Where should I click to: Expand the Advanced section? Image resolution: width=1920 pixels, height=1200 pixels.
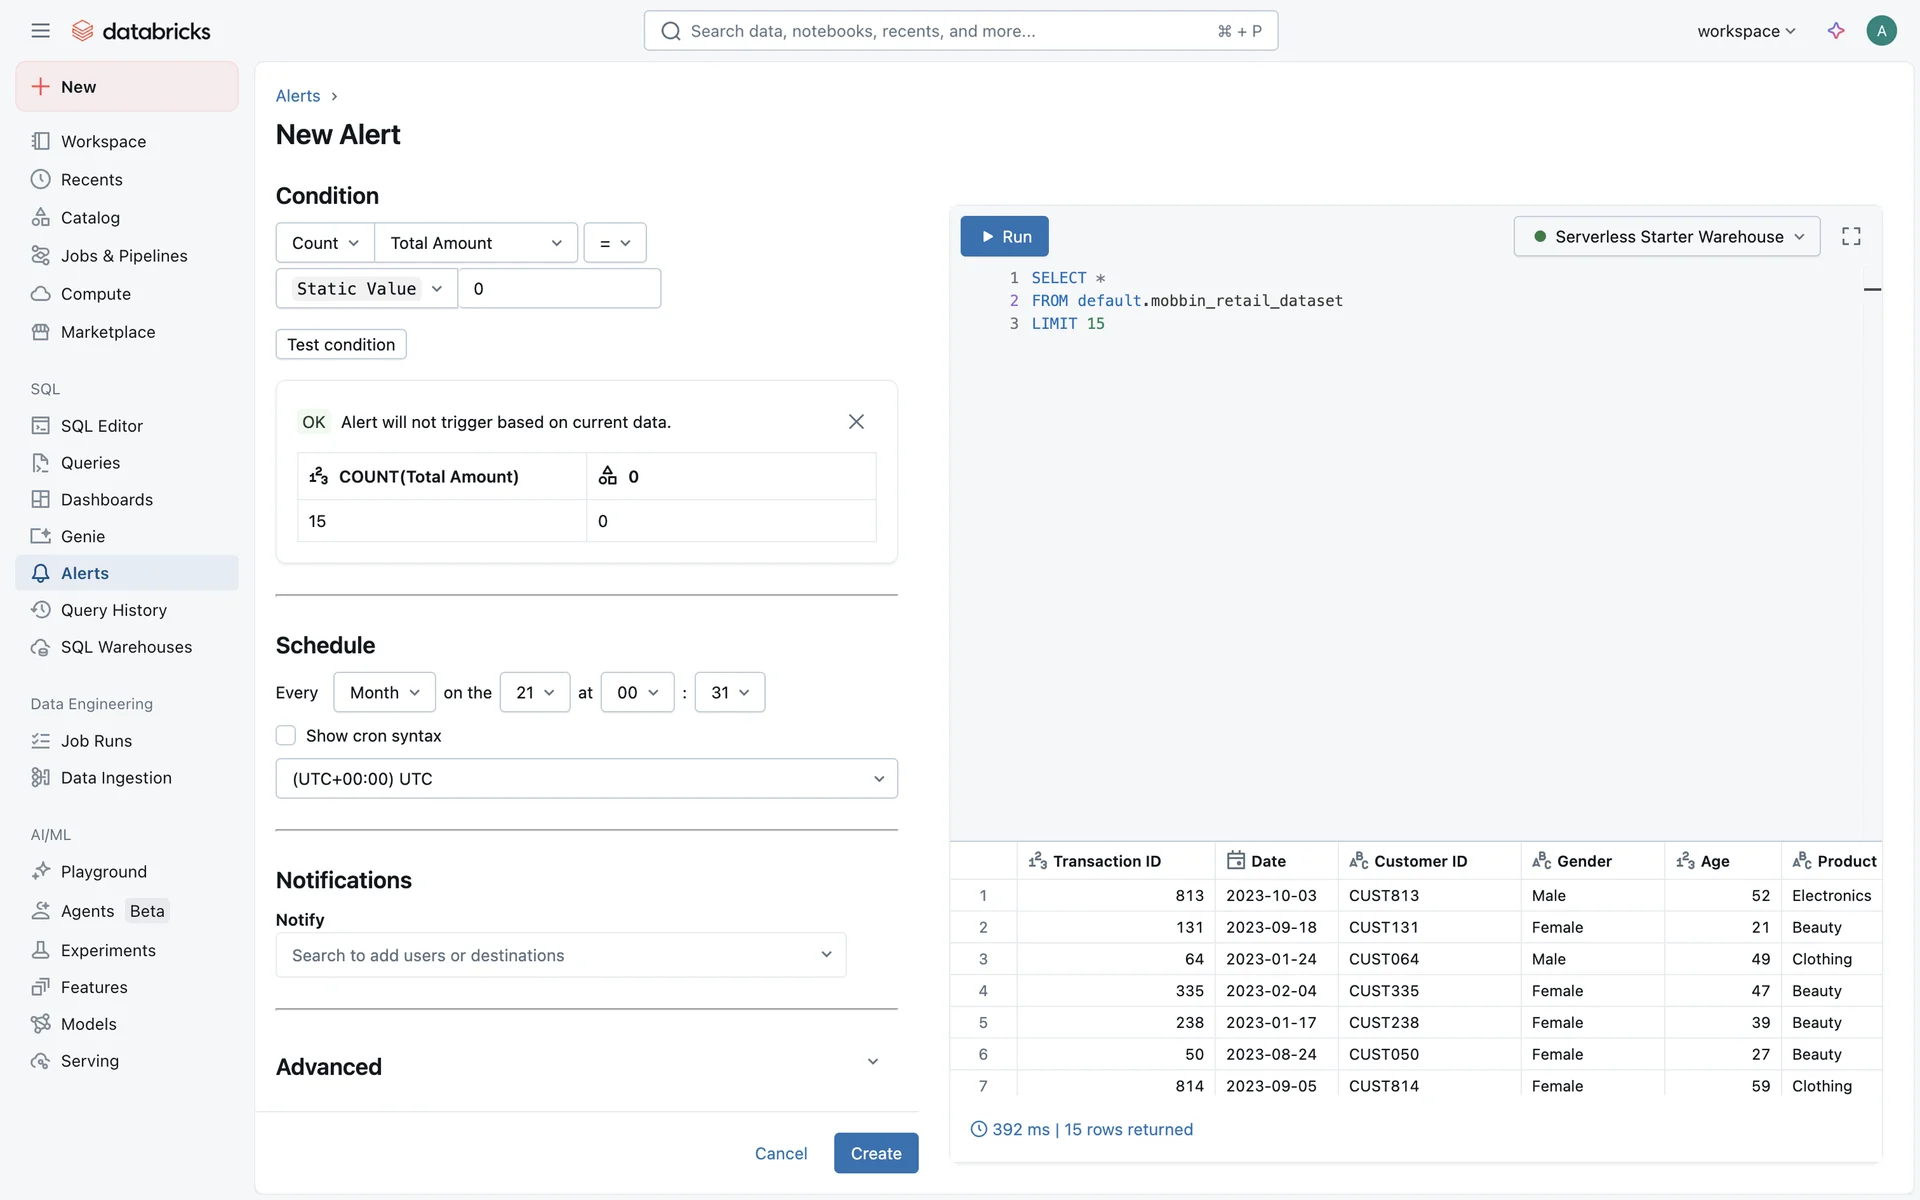tap(872, 1062)
